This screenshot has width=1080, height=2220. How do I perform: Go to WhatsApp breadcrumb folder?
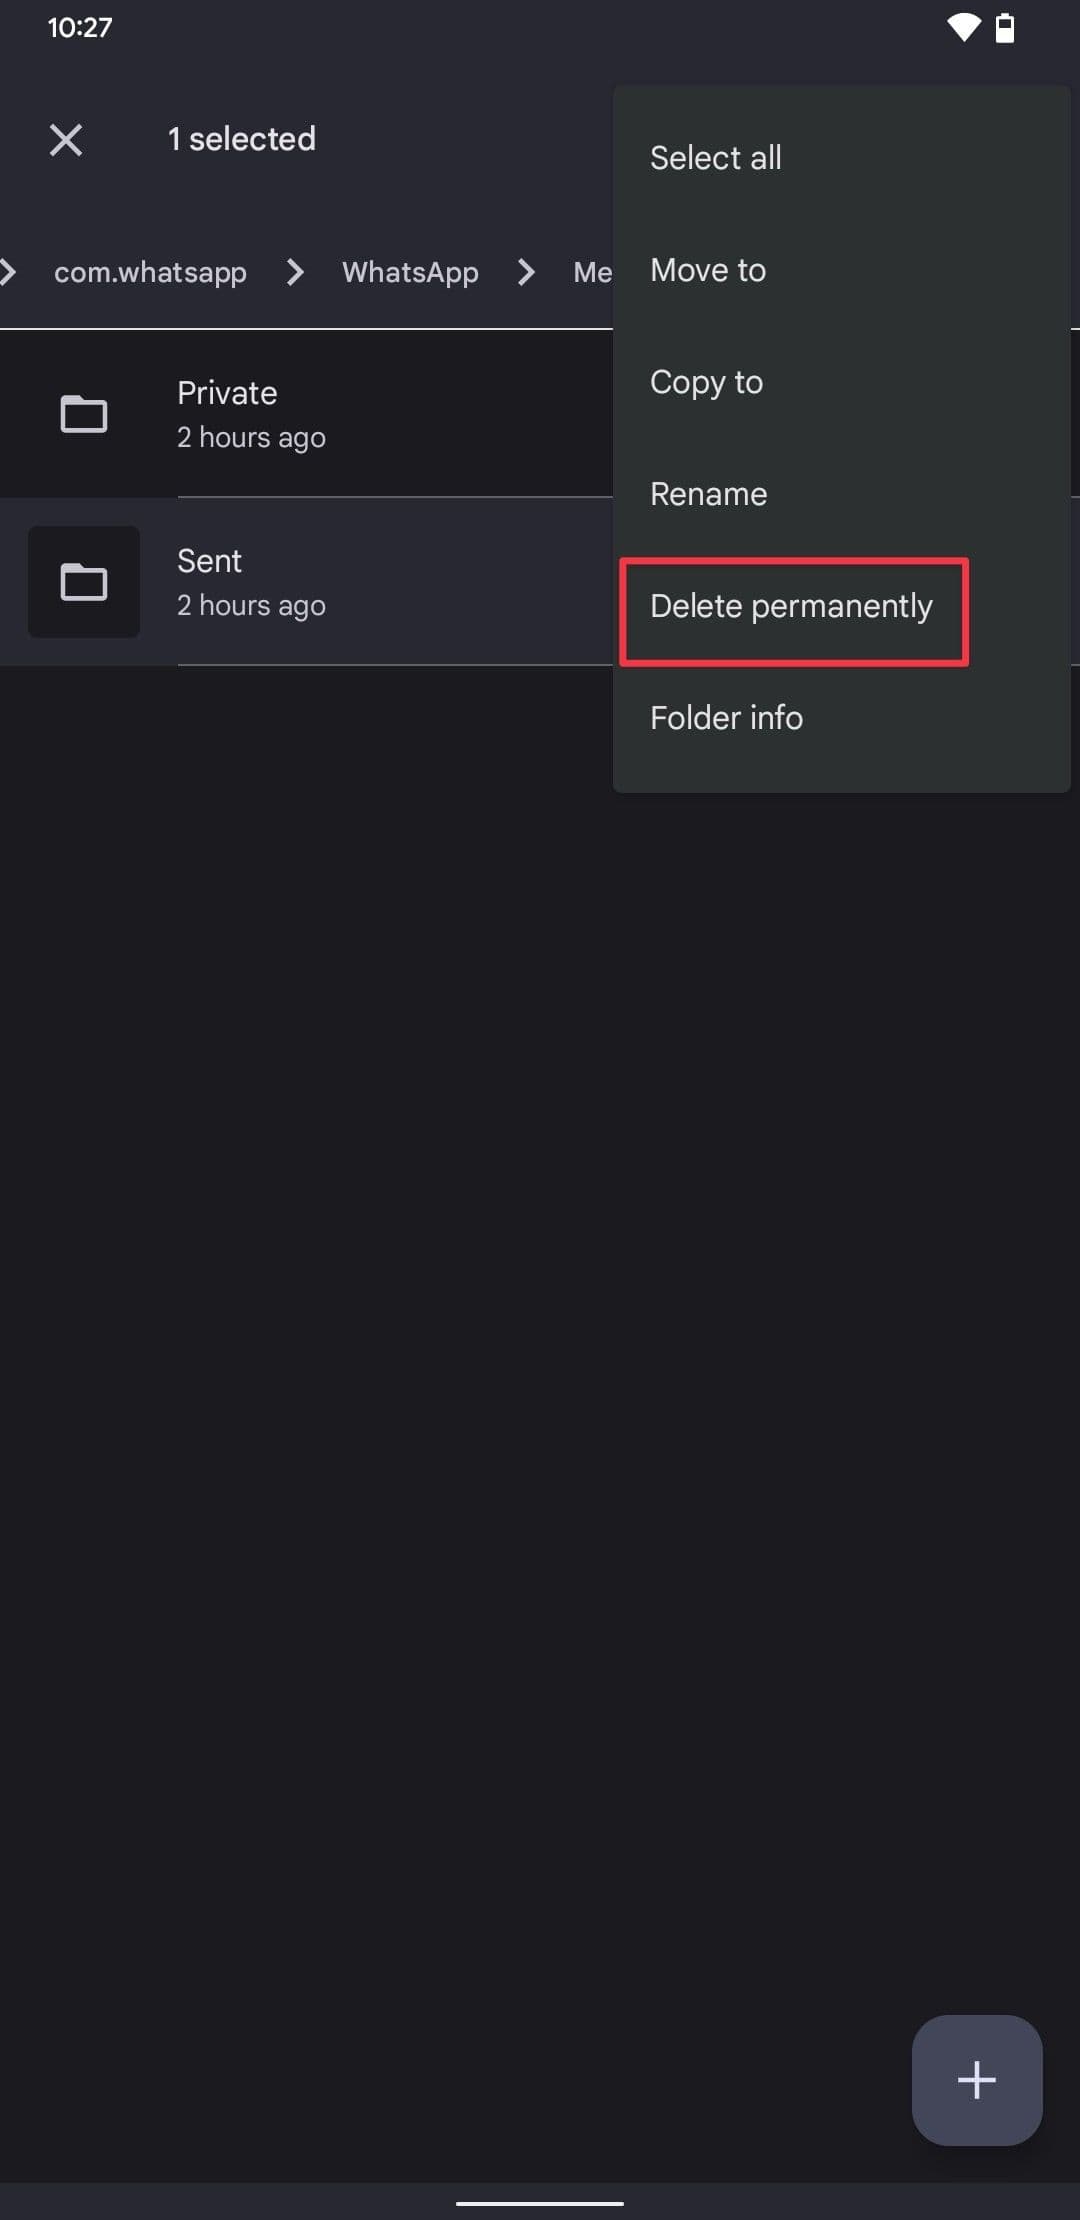(x=410, y=272)
